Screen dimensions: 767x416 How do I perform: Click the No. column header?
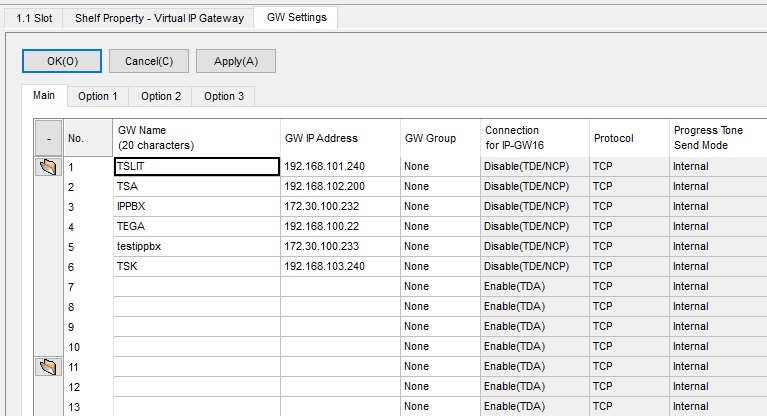tap(88, 138)
